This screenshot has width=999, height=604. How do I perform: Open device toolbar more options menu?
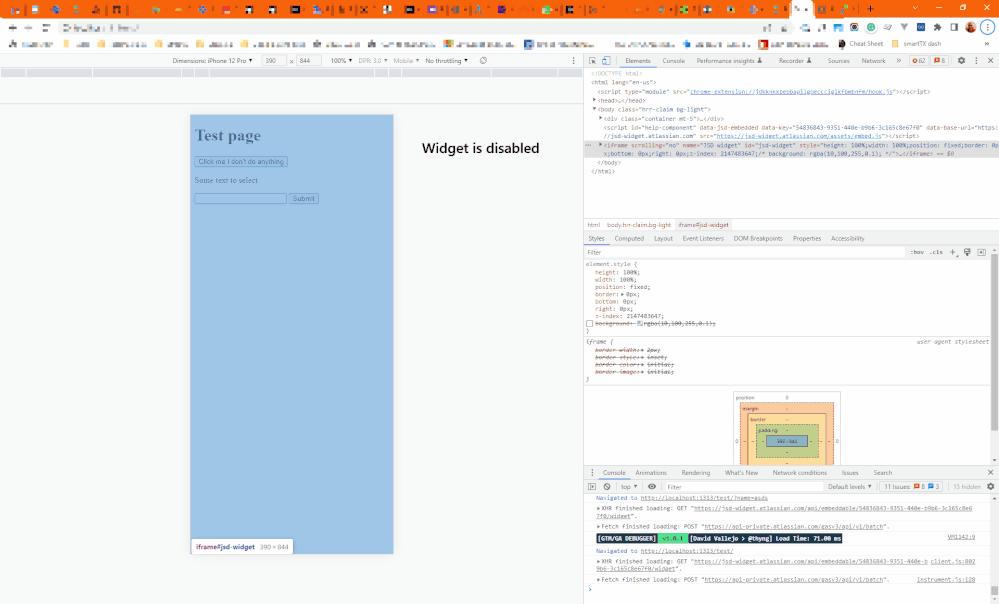(573, 61)
